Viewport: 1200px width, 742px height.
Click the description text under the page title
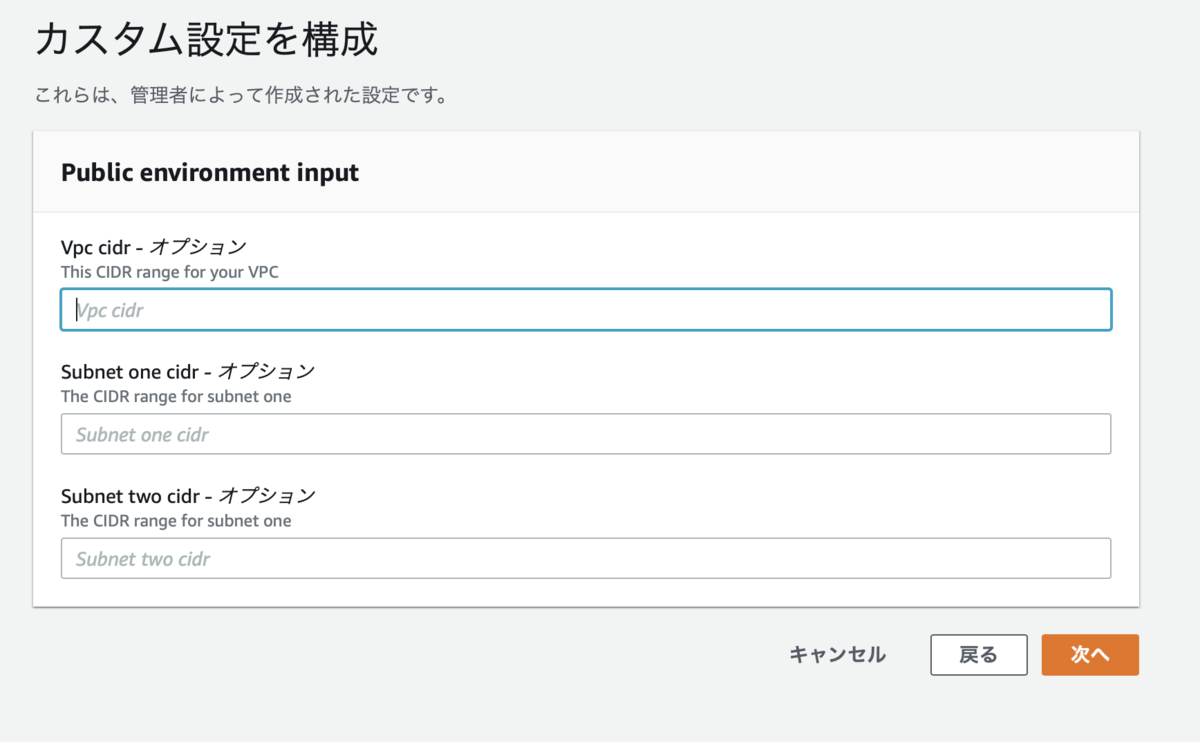pyautogui.click(x=240, y=96)
